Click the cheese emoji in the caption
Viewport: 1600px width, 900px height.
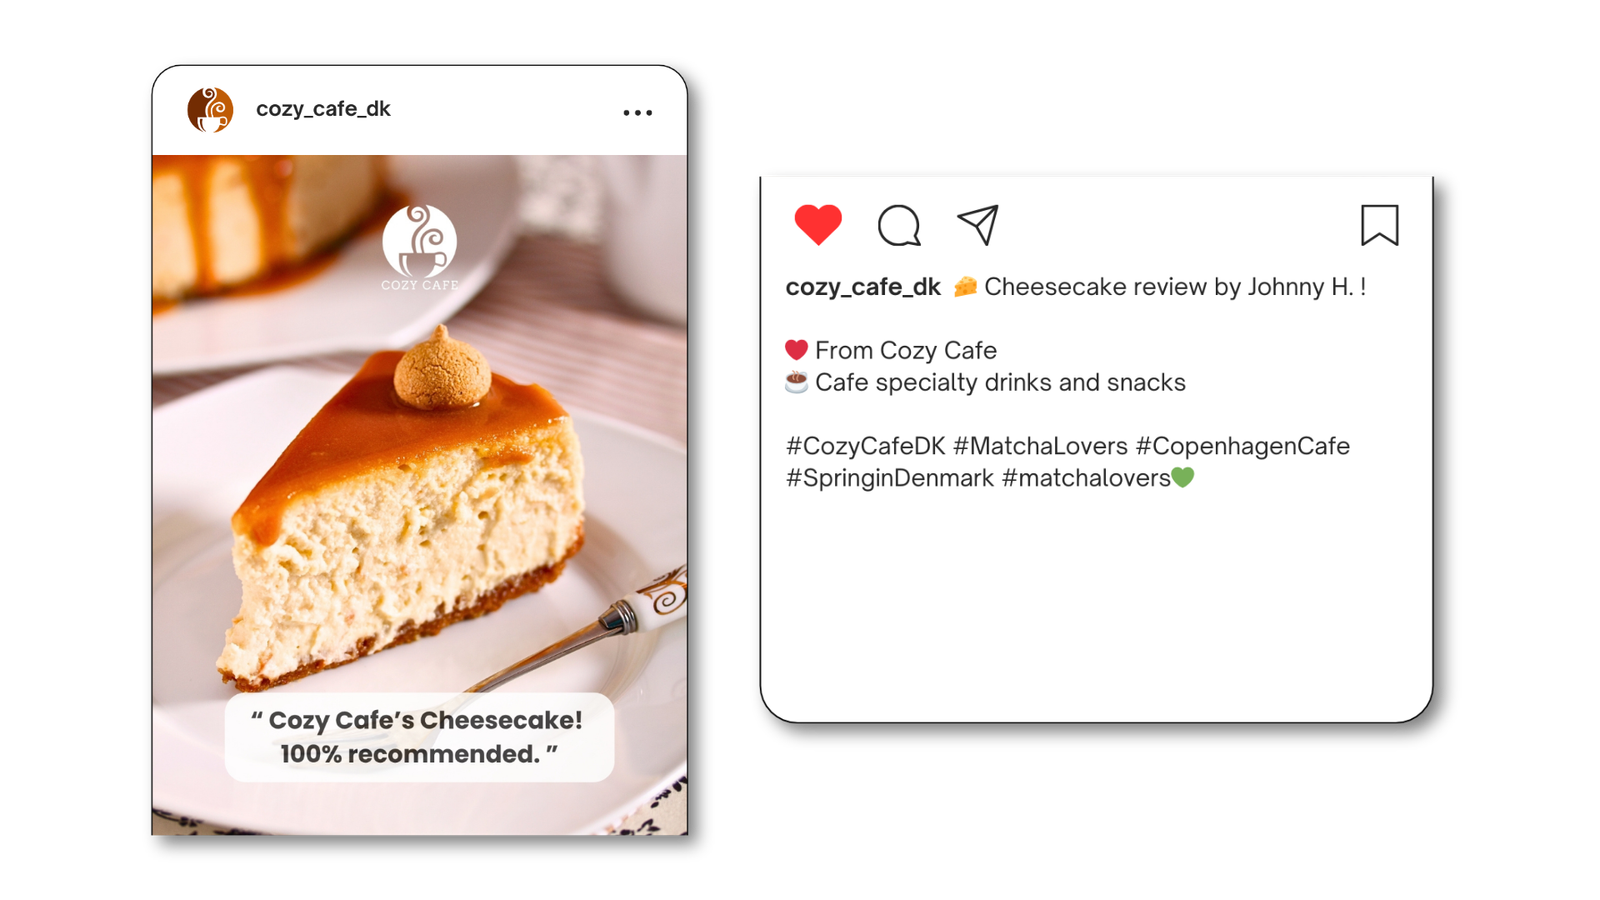(965, 287)
